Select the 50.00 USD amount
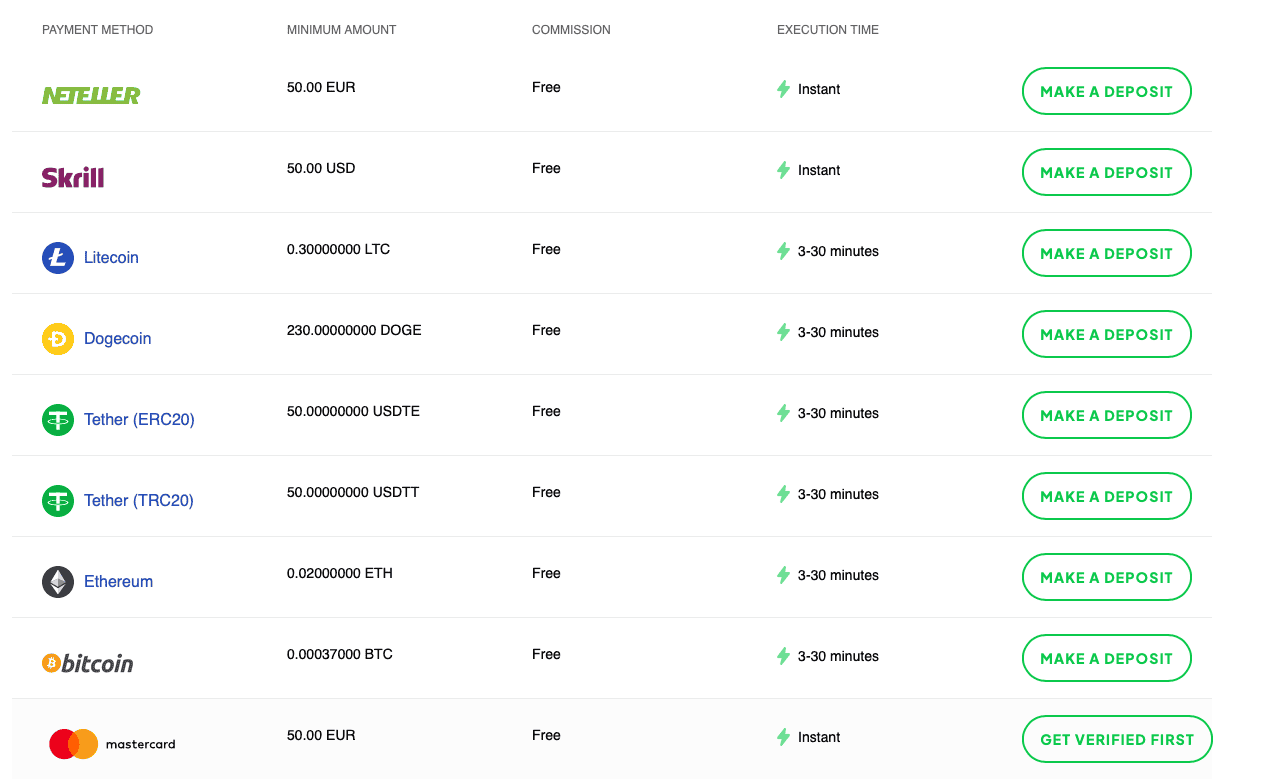1274x782 pixels. tap(321, 168)
